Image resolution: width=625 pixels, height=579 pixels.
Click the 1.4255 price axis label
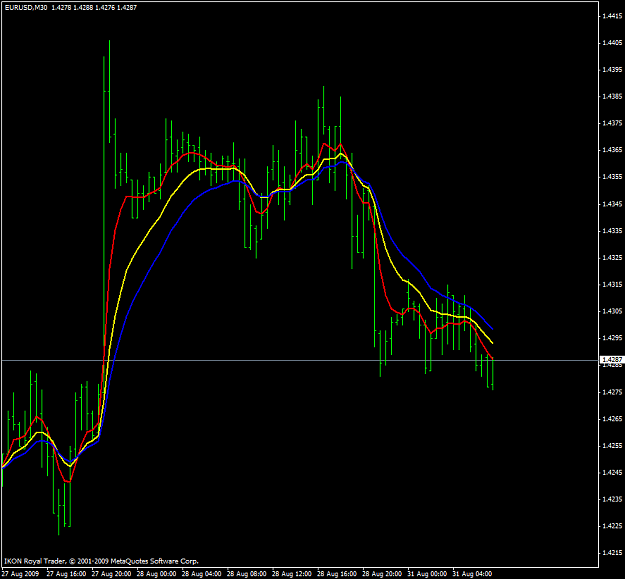tap(612, 446)
